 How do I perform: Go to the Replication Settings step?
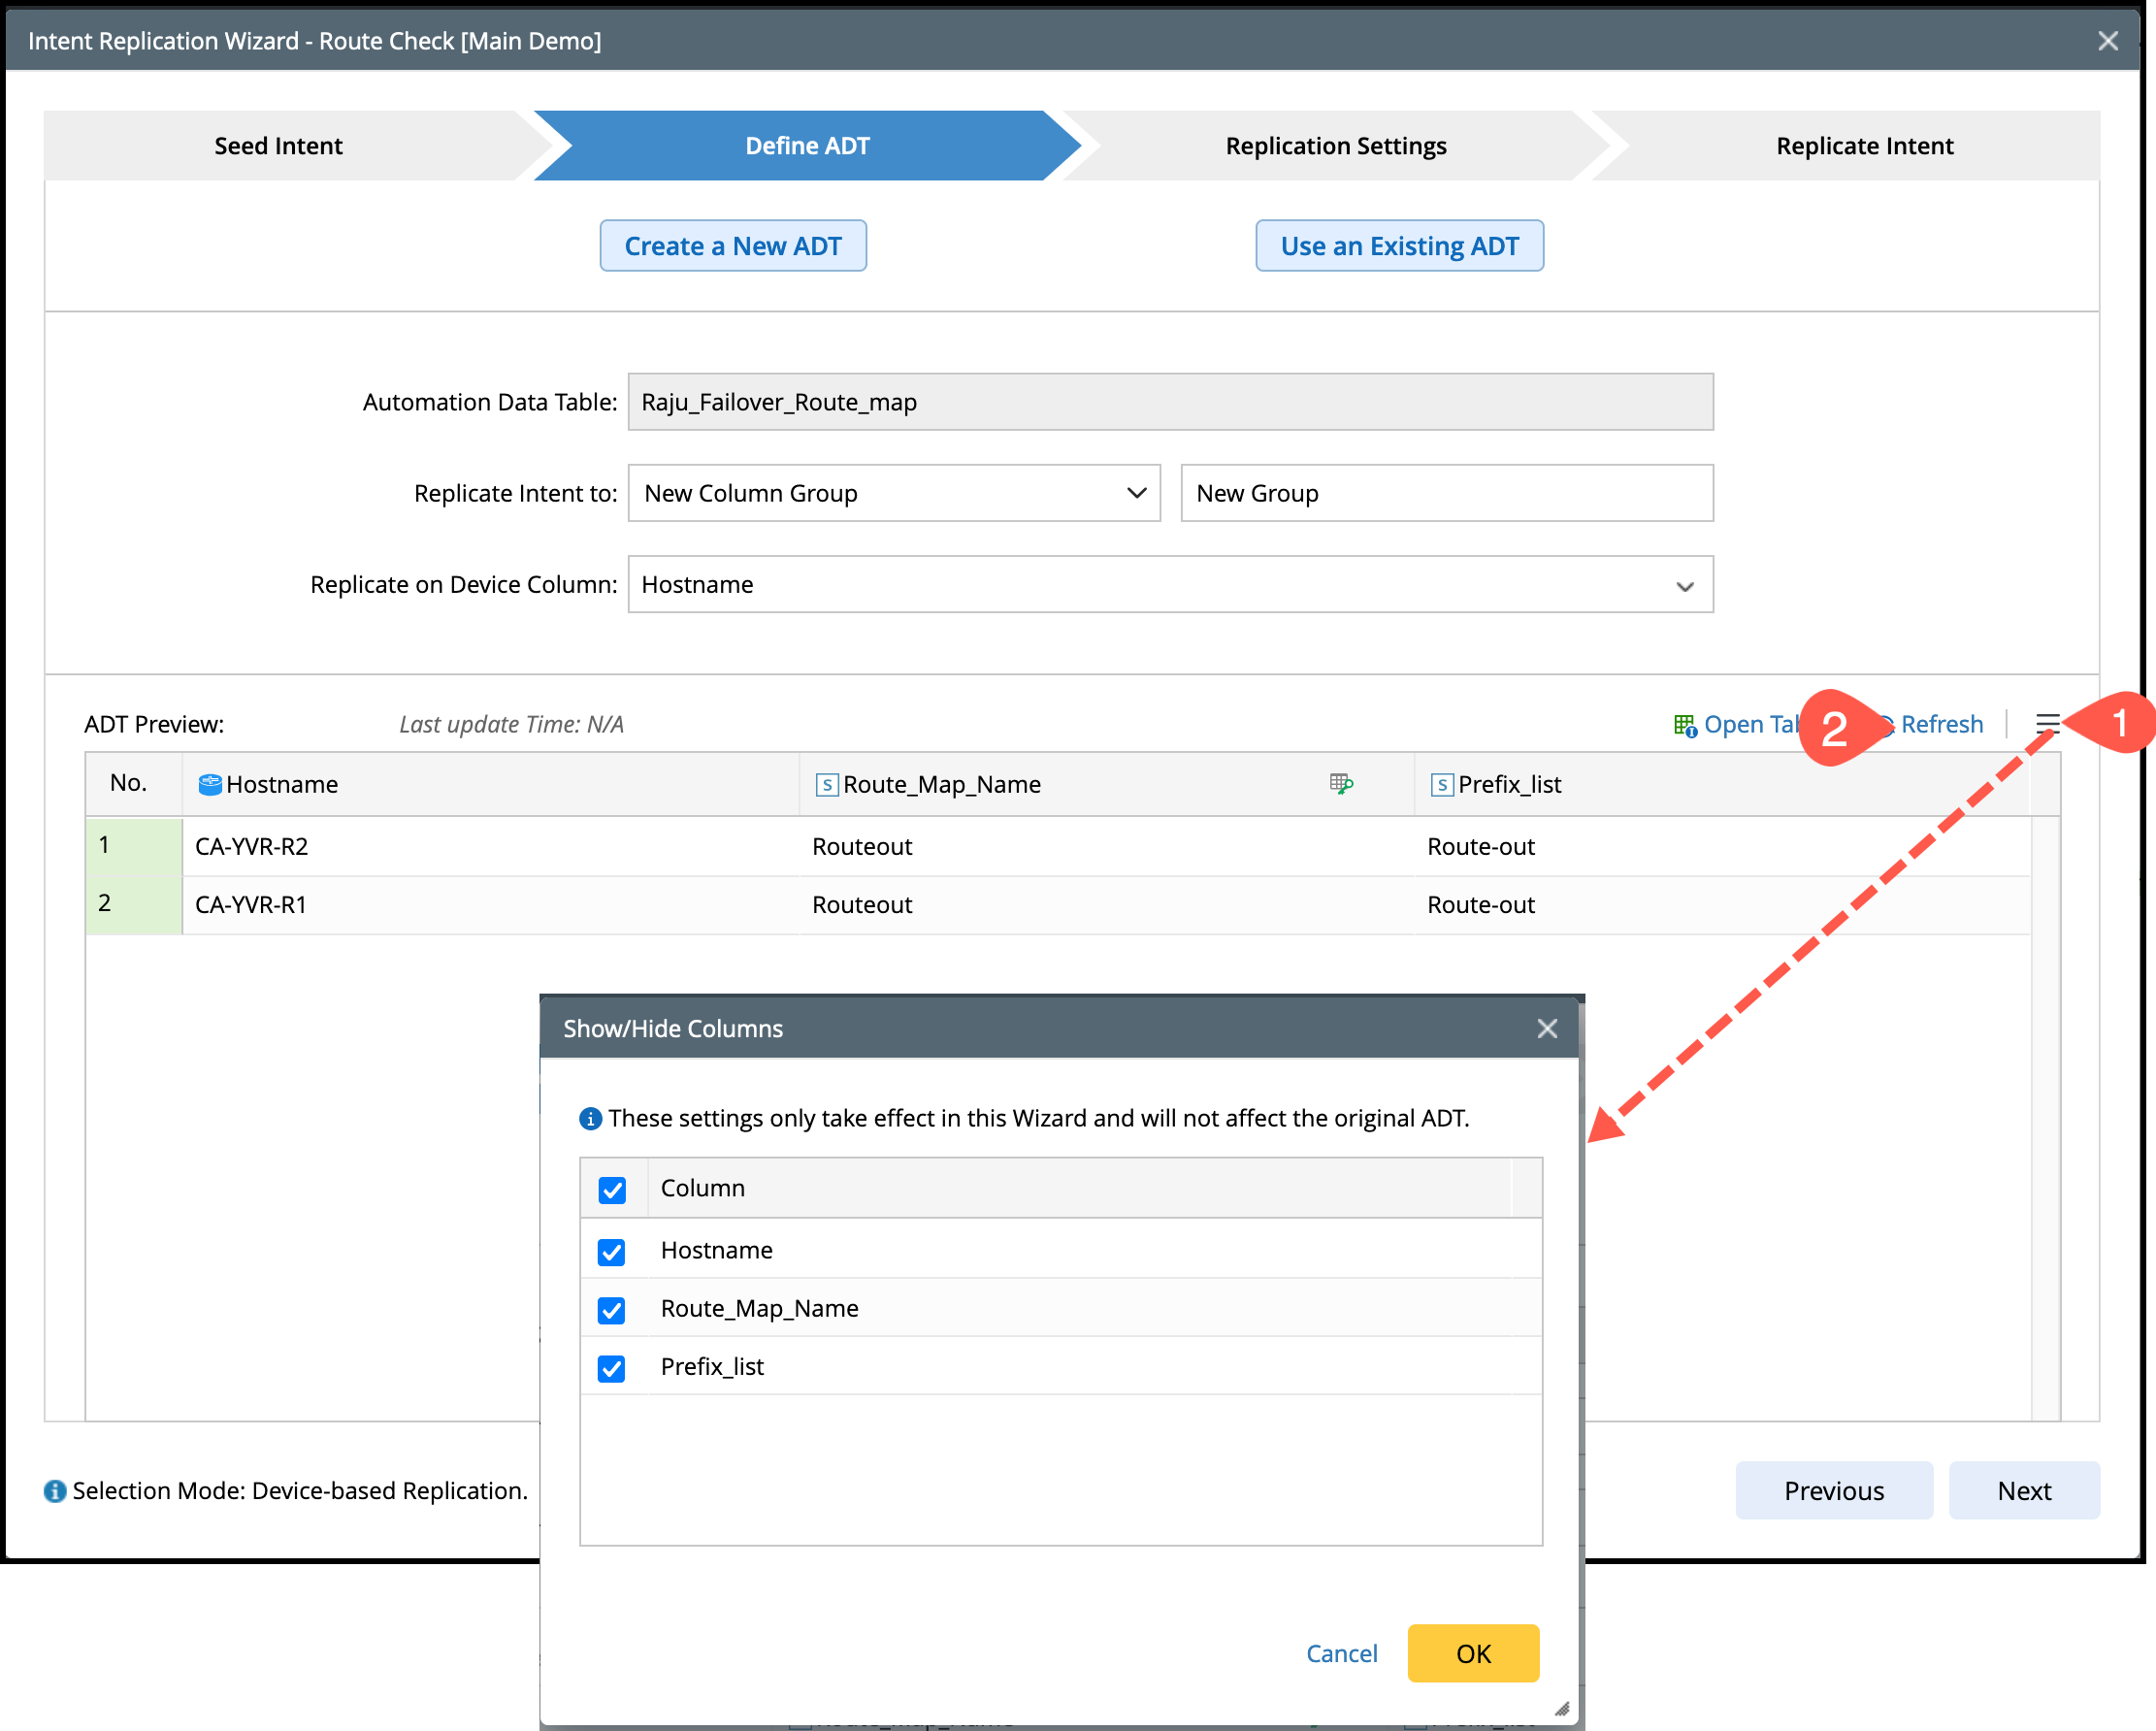click(1335, 146)
